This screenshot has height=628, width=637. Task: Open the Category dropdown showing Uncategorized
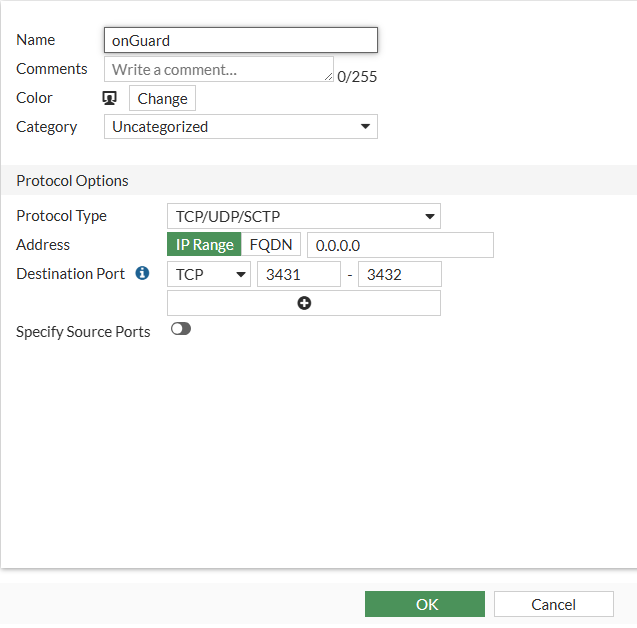pyautogui.click(x=240, y=127)
